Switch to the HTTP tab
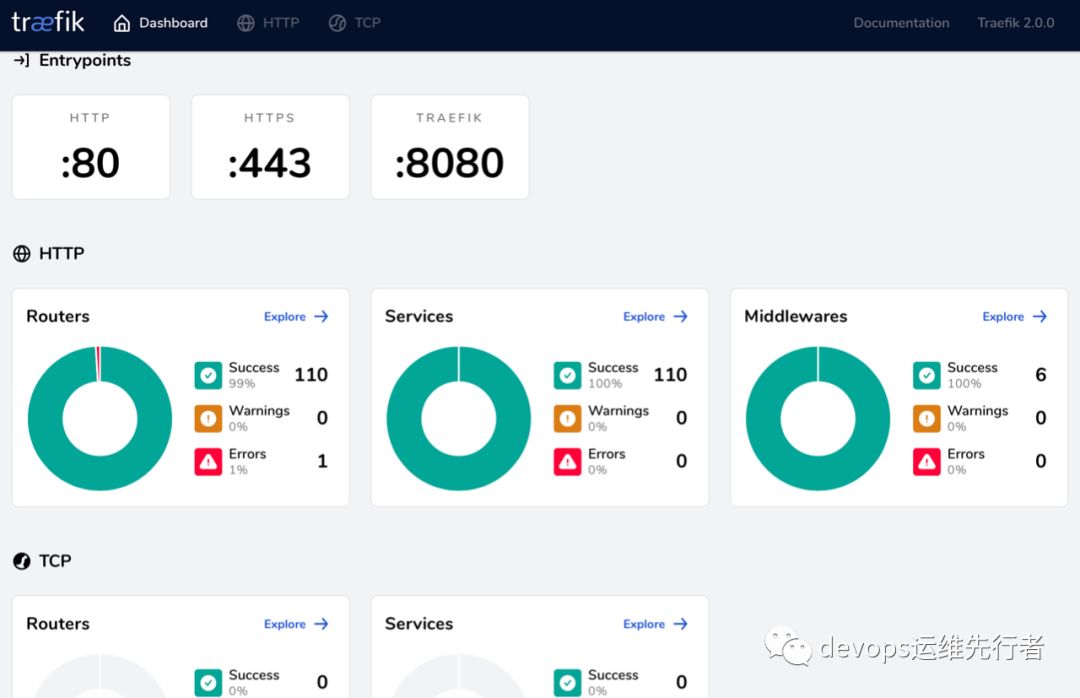Image resolution: width=1080 pixels, height=698 pixels. point(269,23)
